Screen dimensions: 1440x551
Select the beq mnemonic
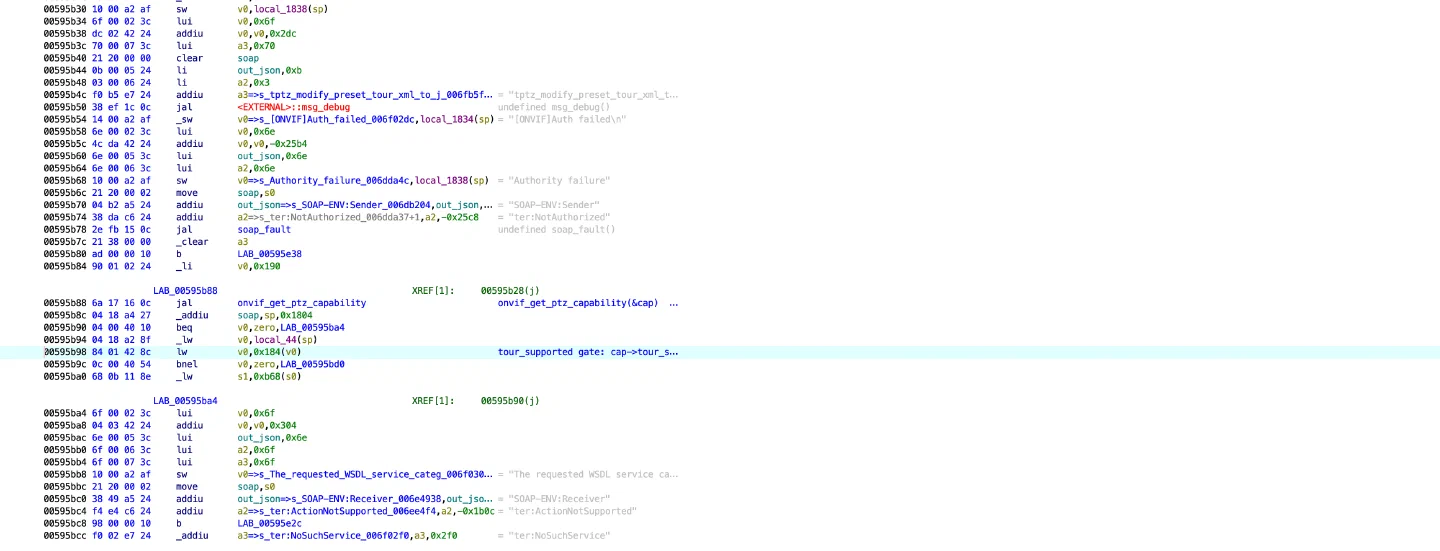[184, 327]
